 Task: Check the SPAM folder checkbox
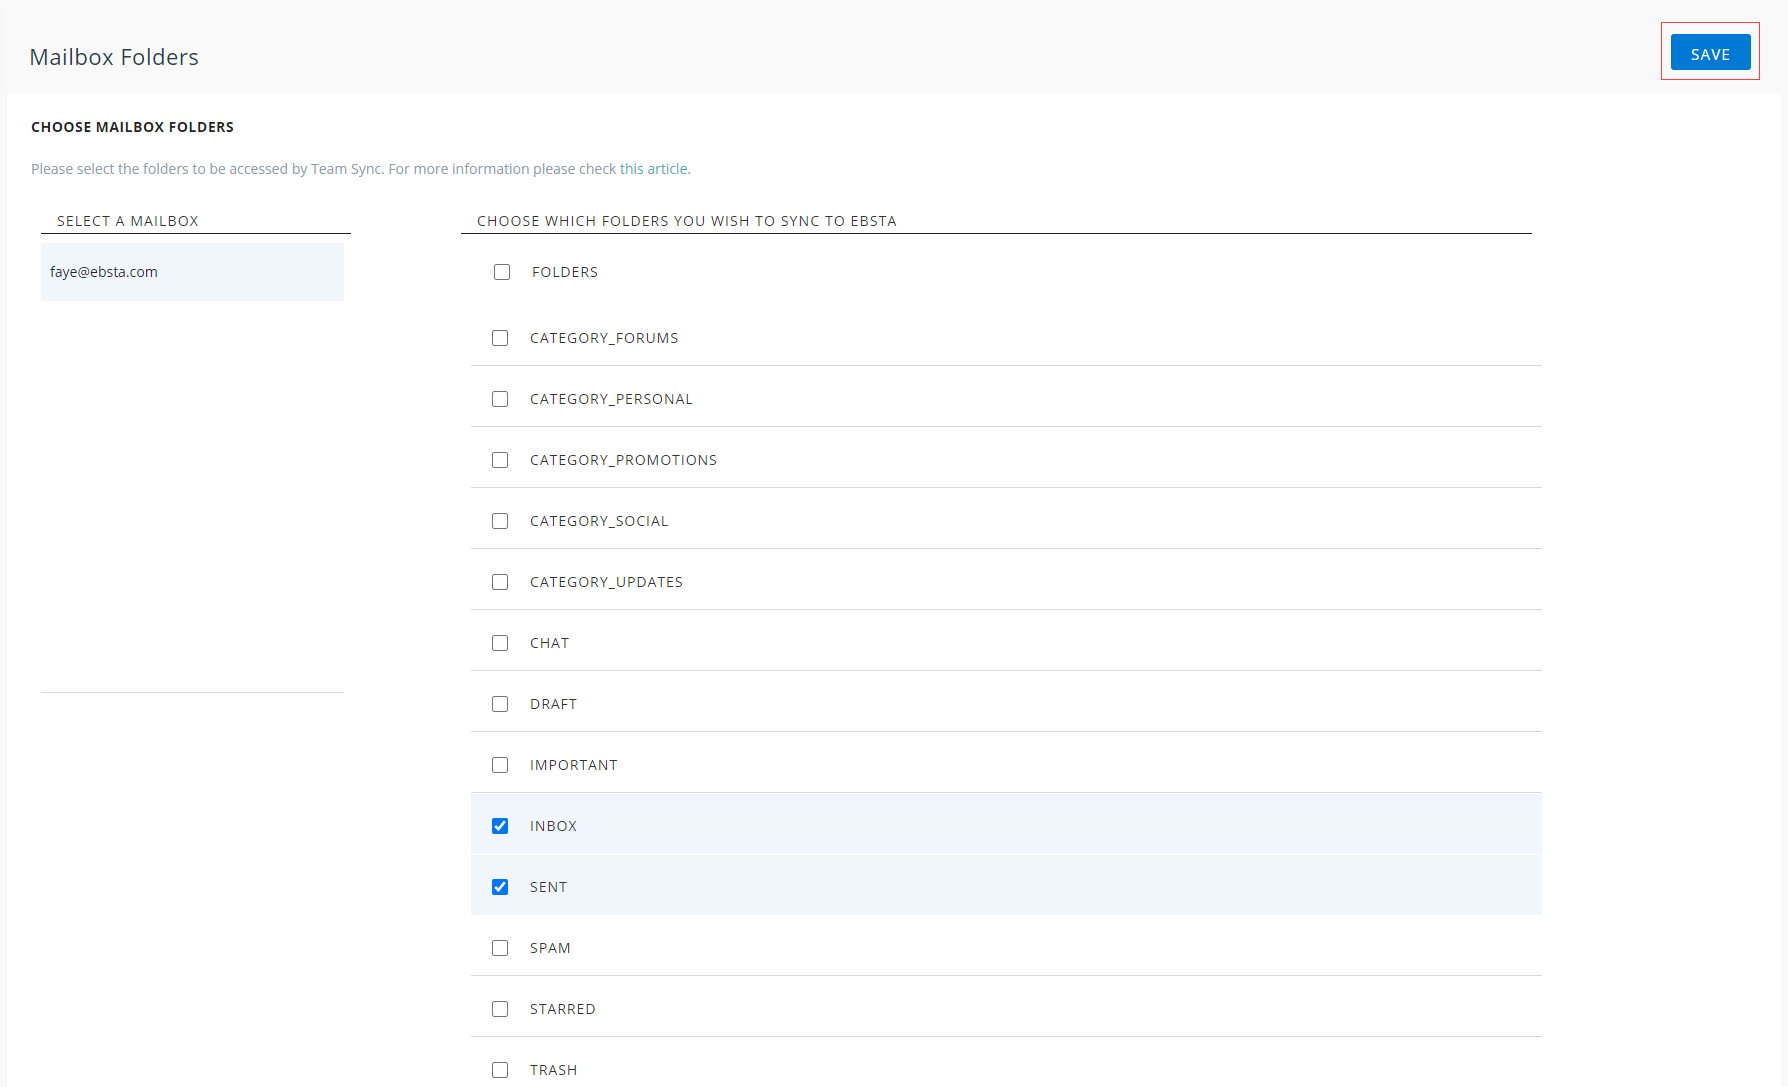[500, 948]
